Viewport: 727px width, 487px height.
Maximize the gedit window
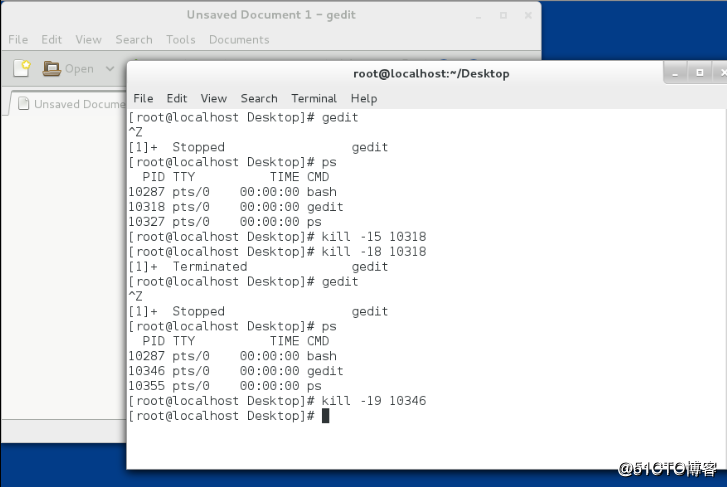503,16
